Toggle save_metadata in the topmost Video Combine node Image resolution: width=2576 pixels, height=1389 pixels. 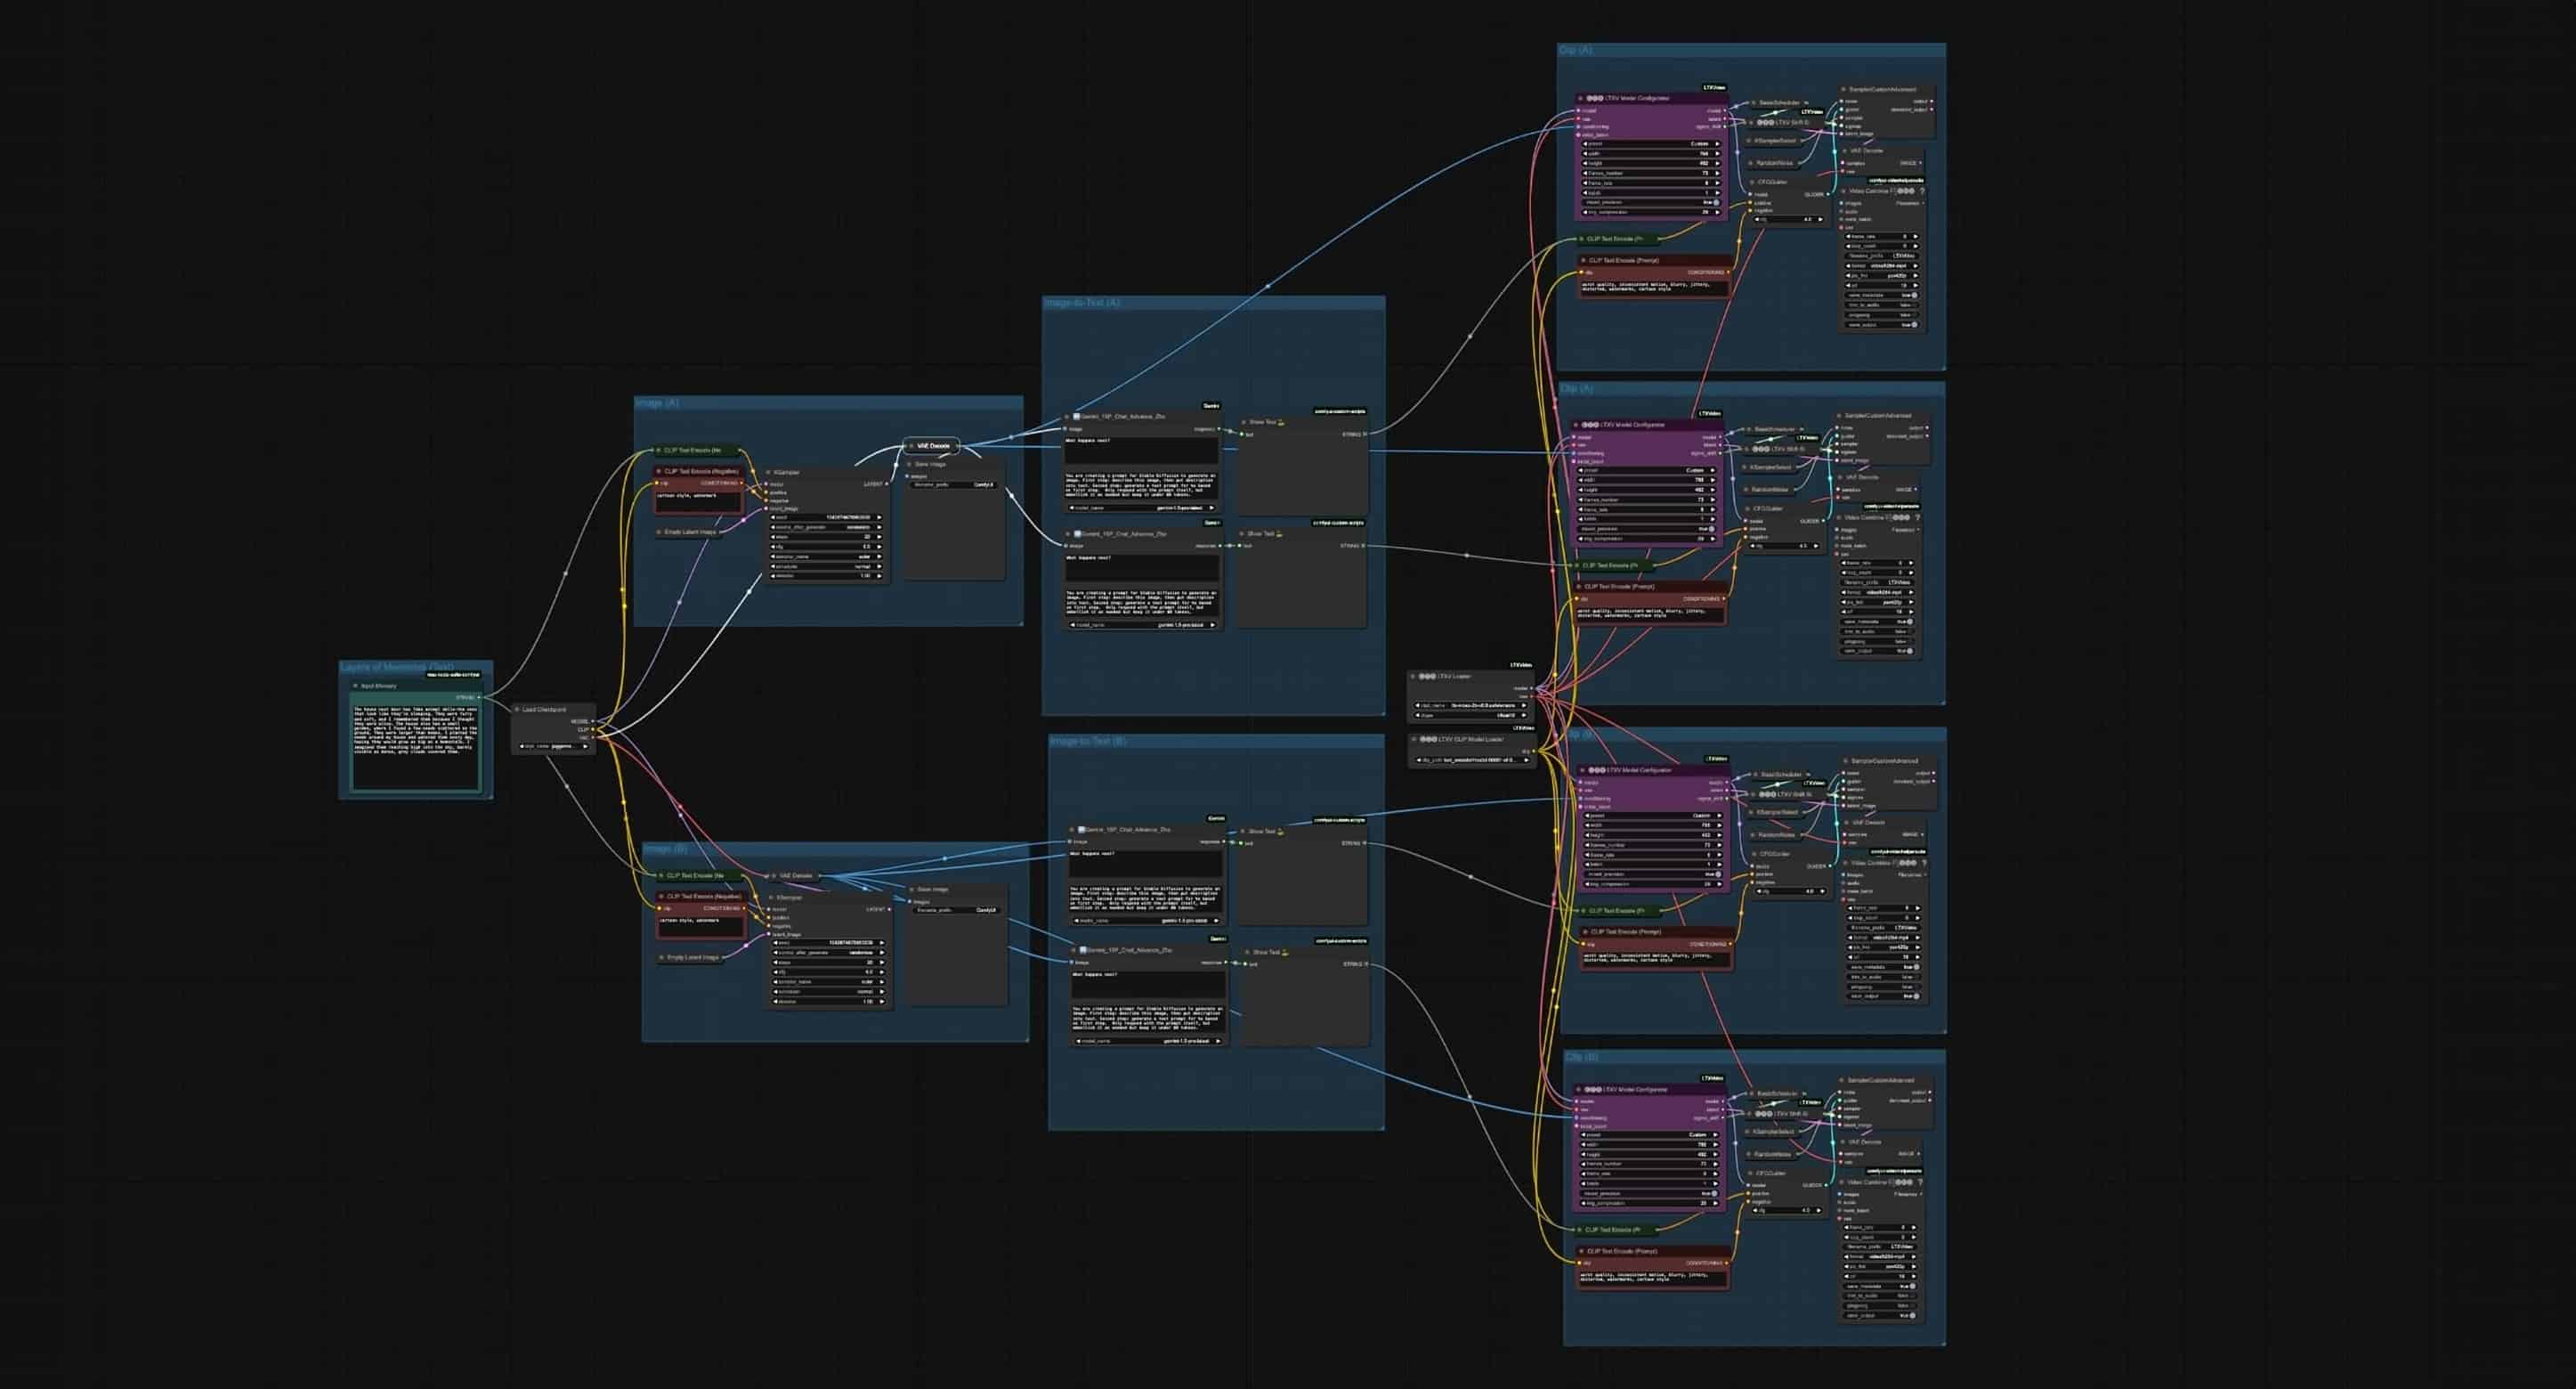[x=1912, y=295]
